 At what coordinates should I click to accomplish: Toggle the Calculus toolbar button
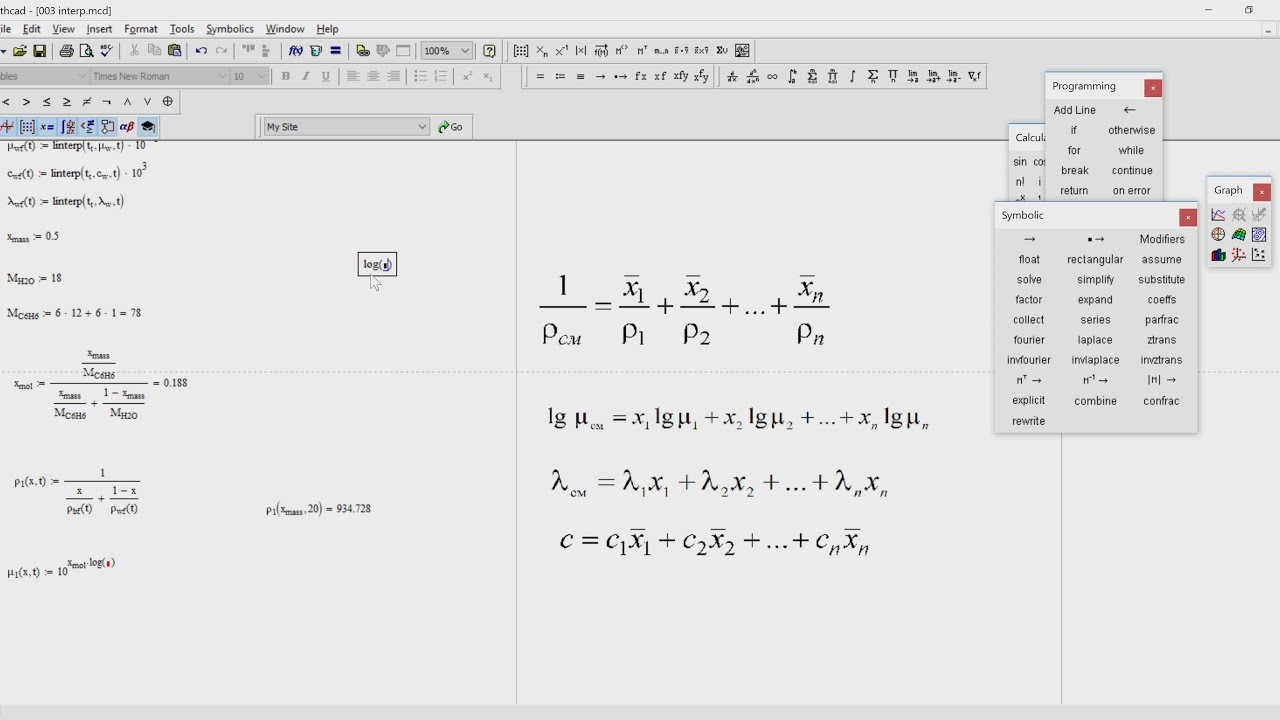click(68, 127)
